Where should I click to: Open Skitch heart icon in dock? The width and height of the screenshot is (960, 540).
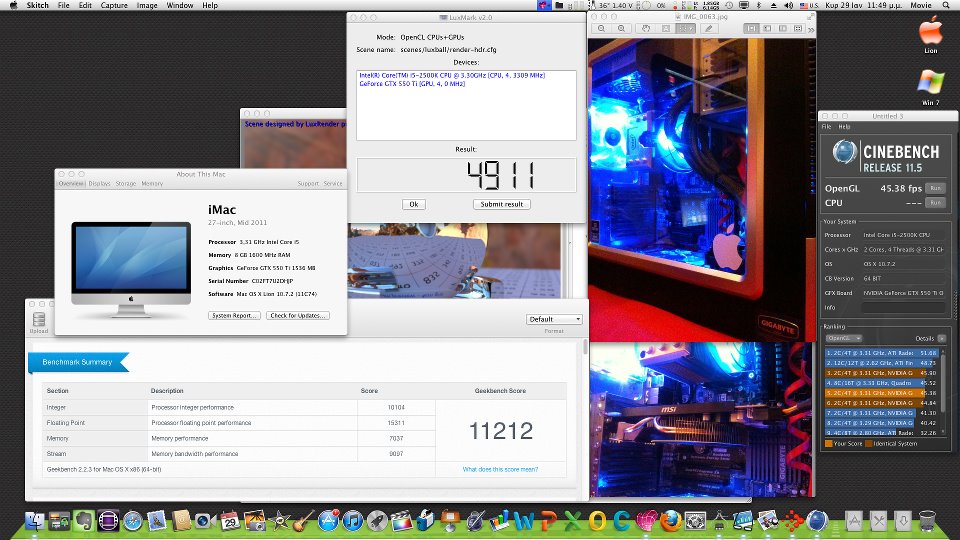(646, 520)
